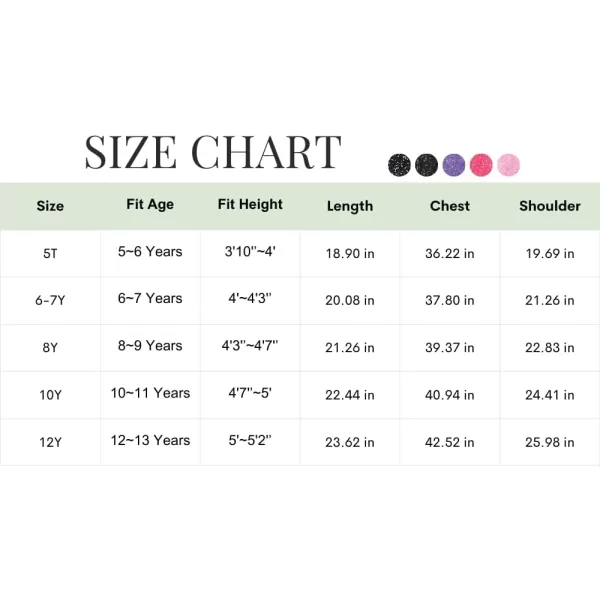Select the second black glitter swatch
The width and height of the screenshot is (600, 600).
(x=426, y=165)
